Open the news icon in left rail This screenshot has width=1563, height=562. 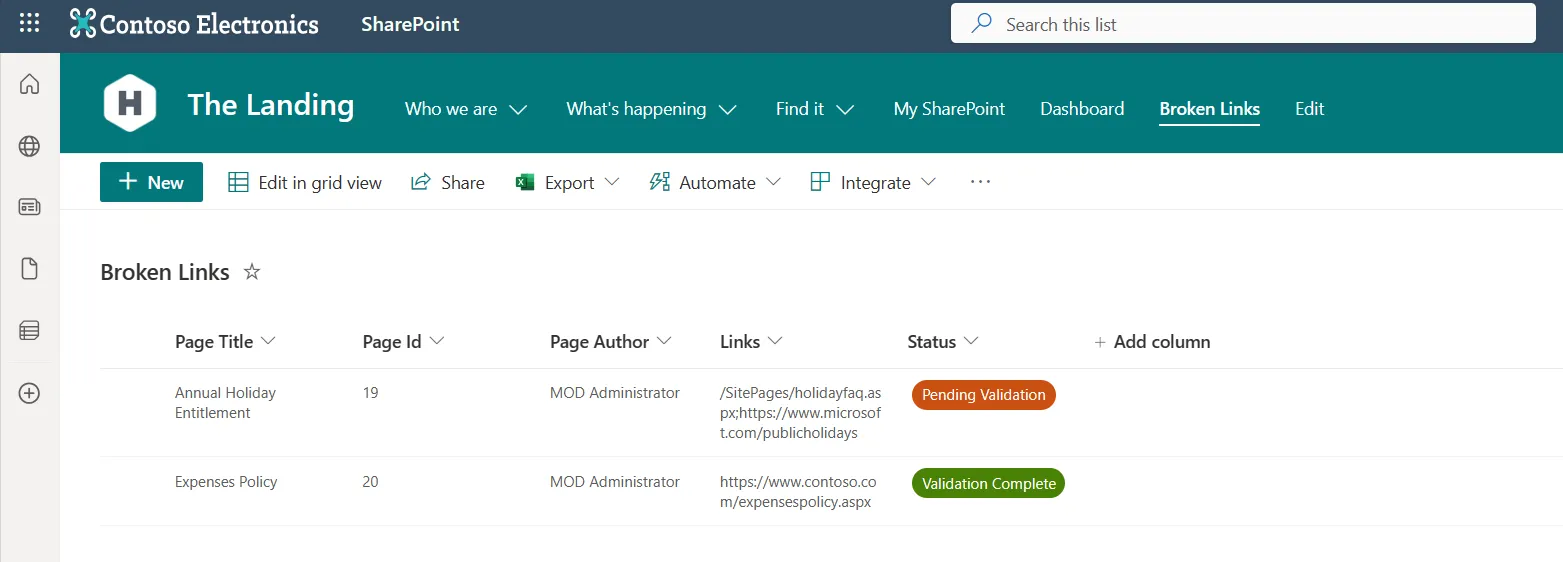point(30,207)
